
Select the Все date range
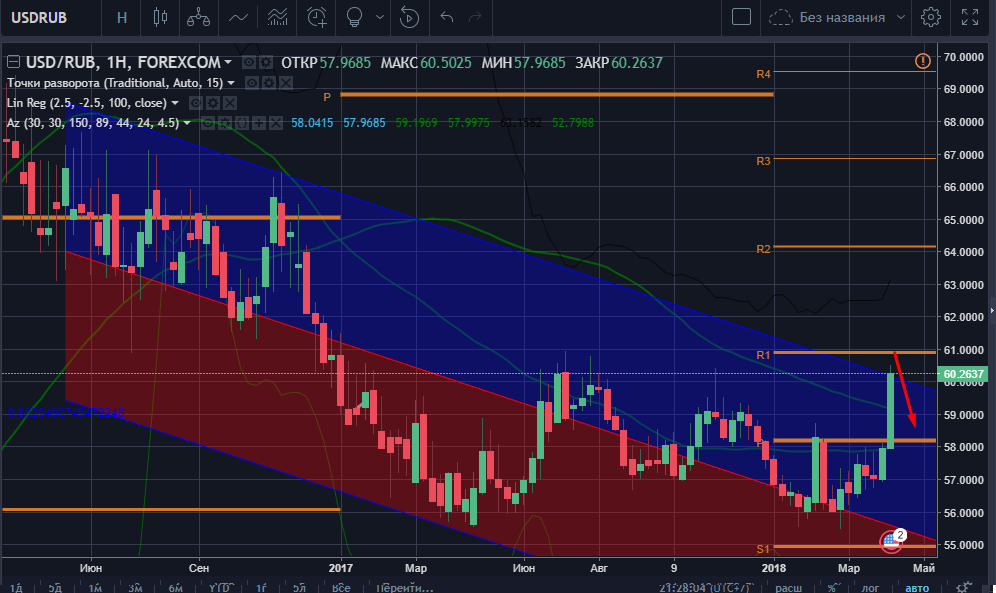point(341,588)
